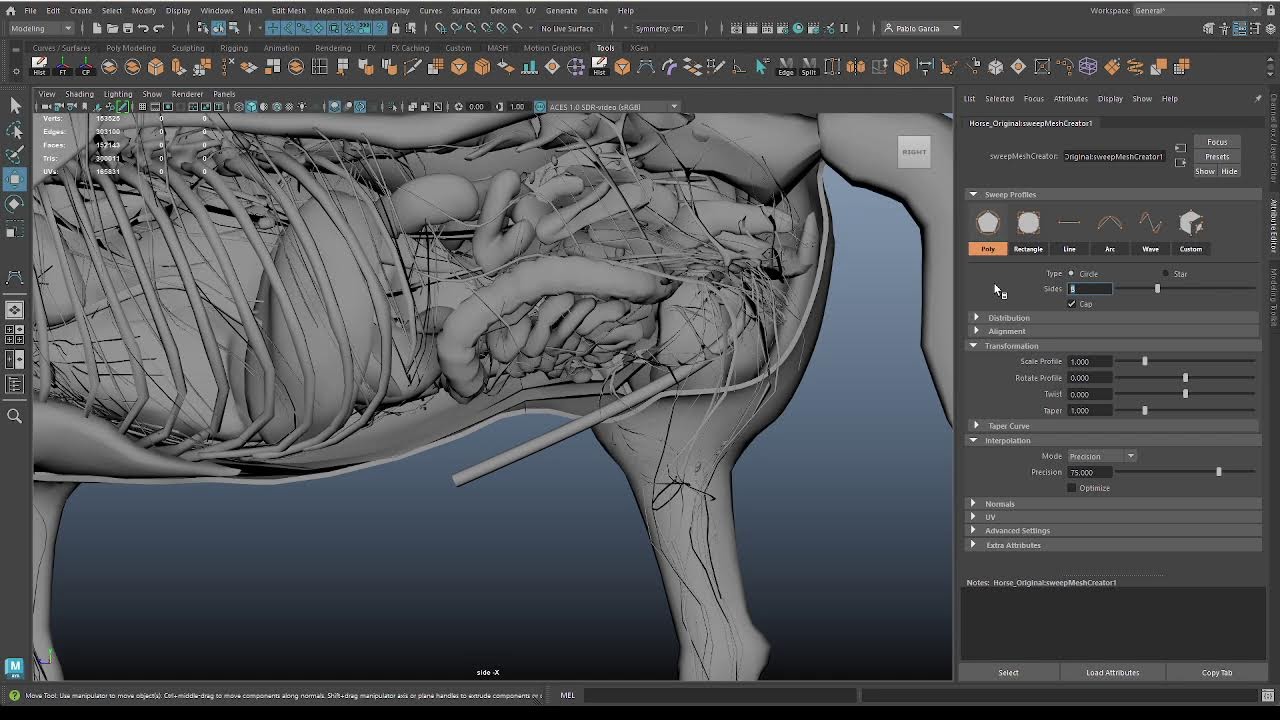
Task: Adjust the Sides slider handle
Action: [x=1157, y=289]
